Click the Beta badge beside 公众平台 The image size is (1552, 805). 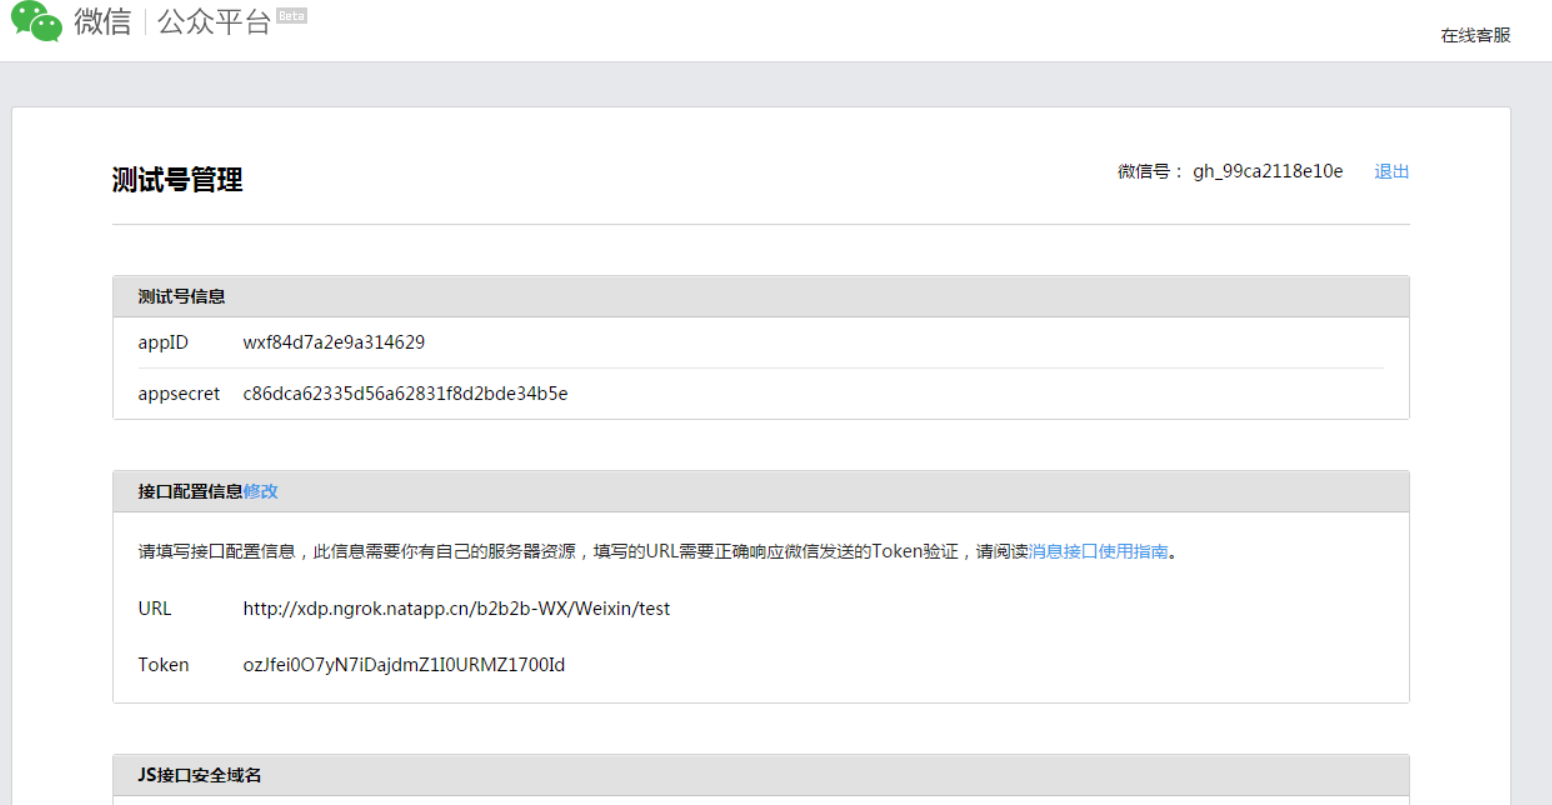point(292,16)
